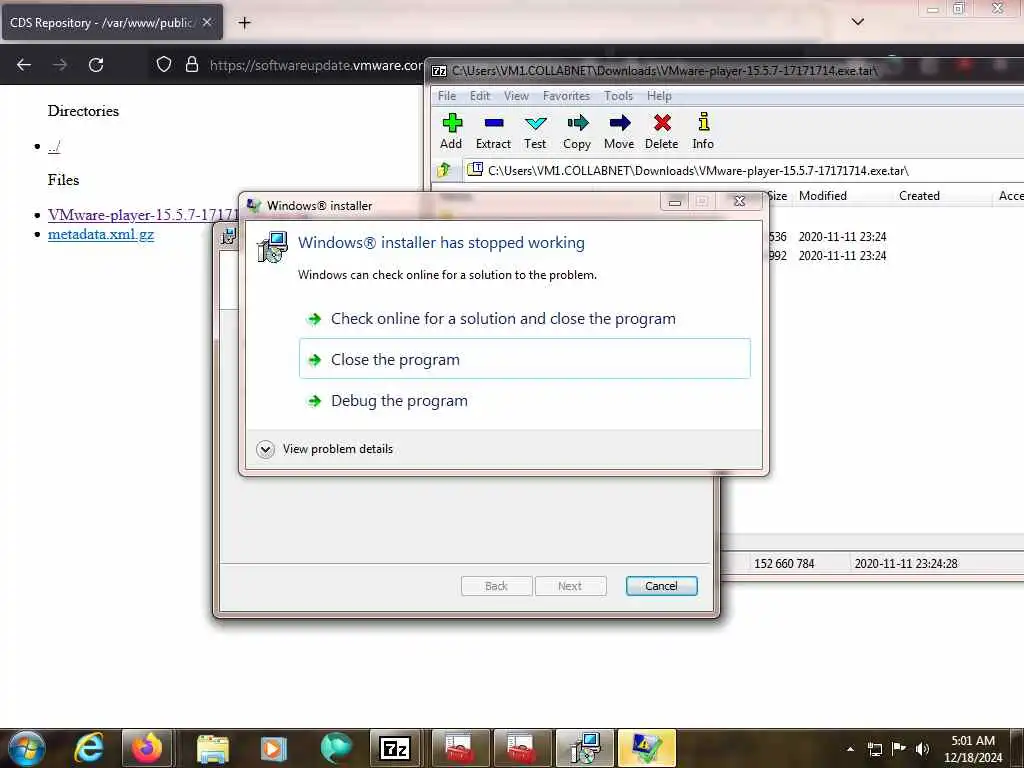This screenshot has width=1024, height=768.
Task: Open the Windows Start menu
Action: pyautogui.click(x=26, y=748)
